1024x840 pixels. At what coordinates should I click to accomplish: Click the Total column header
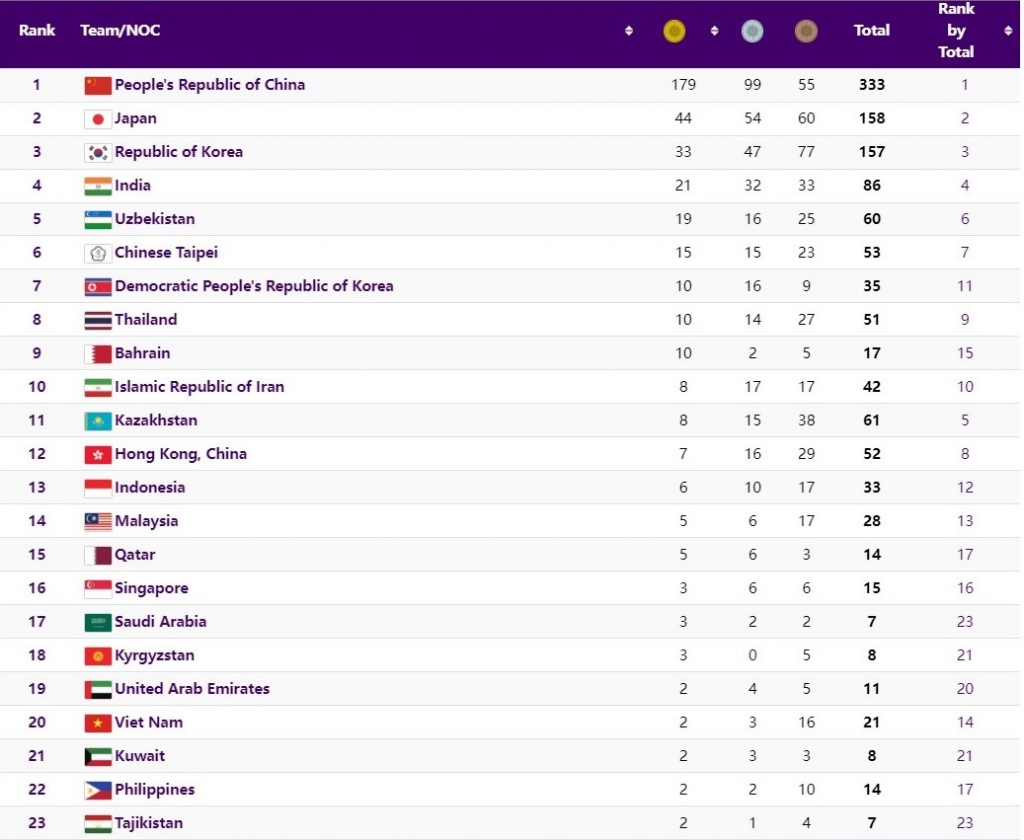point(871,31)
